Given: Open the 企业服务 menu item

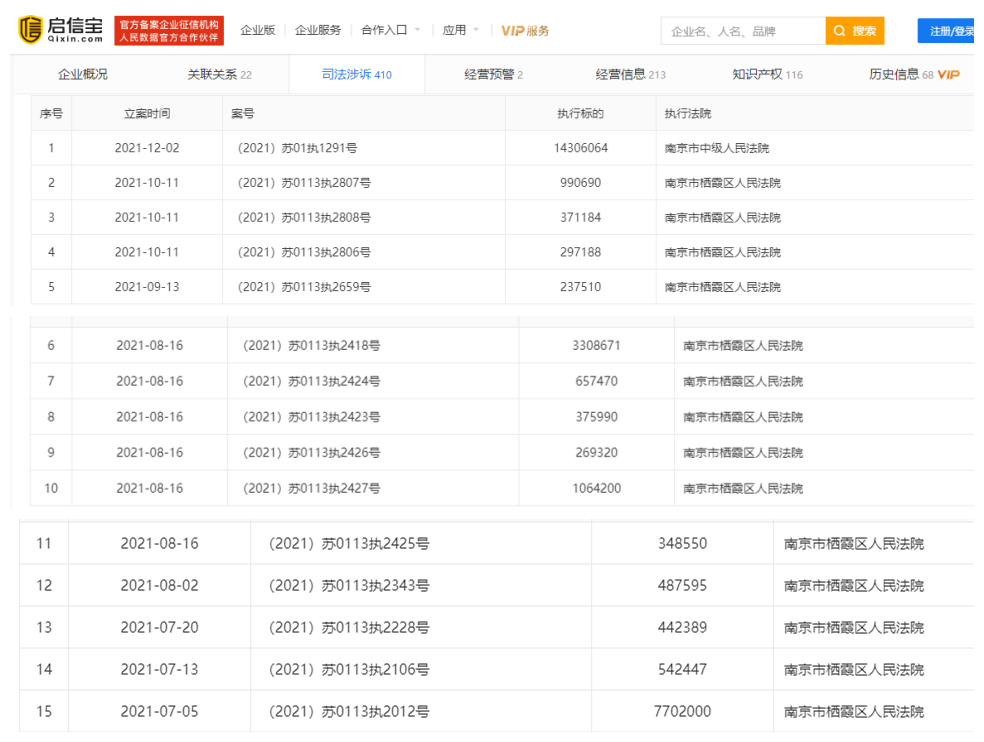Looking at the screenshot, I should [x=318, y=30].
